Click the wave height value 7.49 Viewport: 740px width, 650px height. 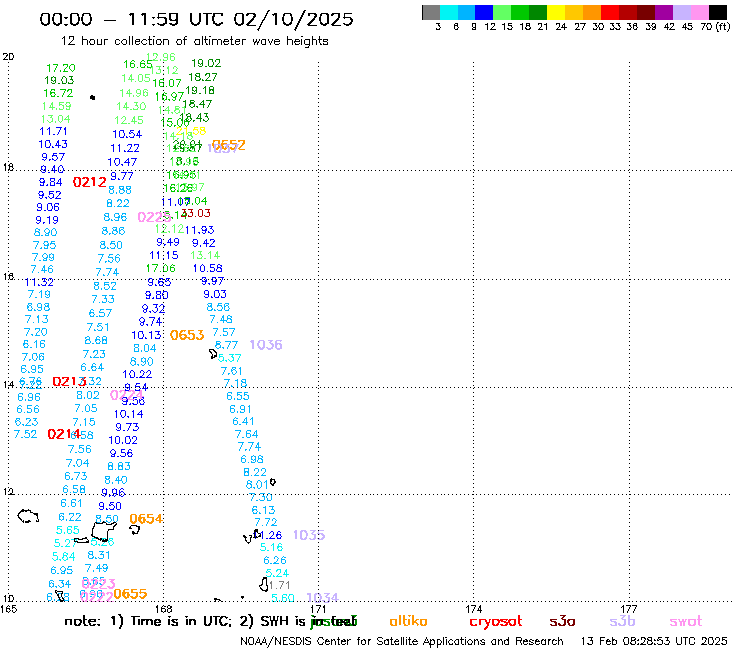coord(96,568)
